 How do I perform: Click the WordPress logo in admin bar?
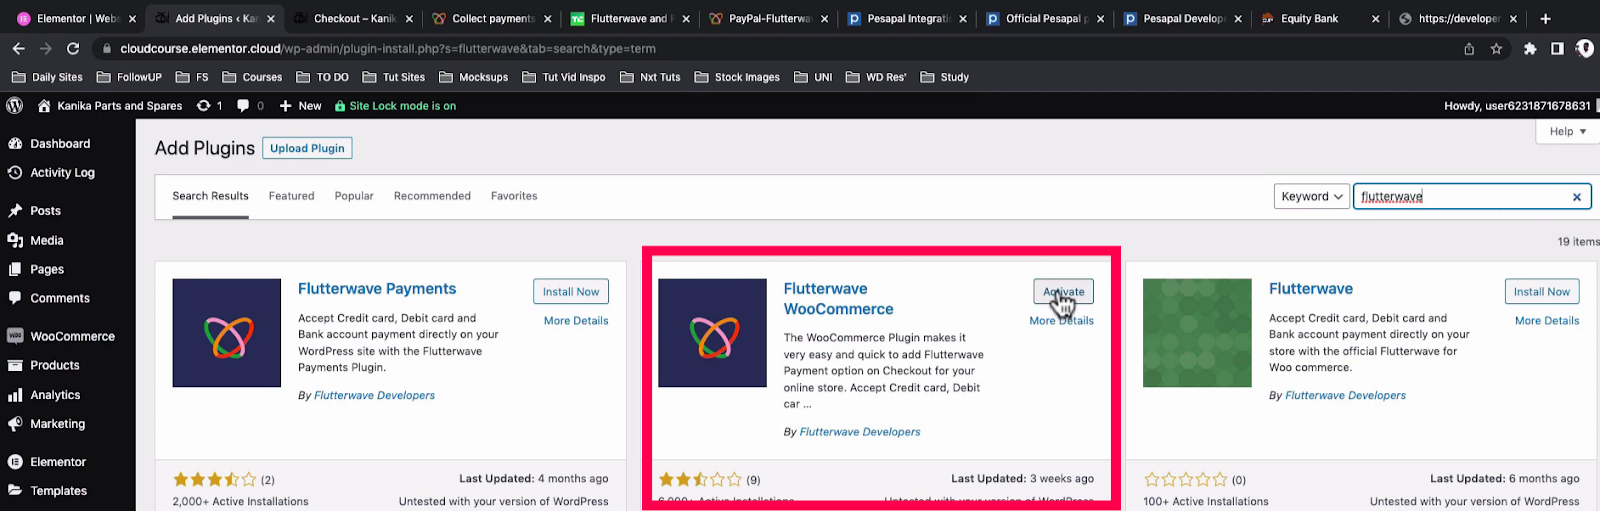click(15, 105)
